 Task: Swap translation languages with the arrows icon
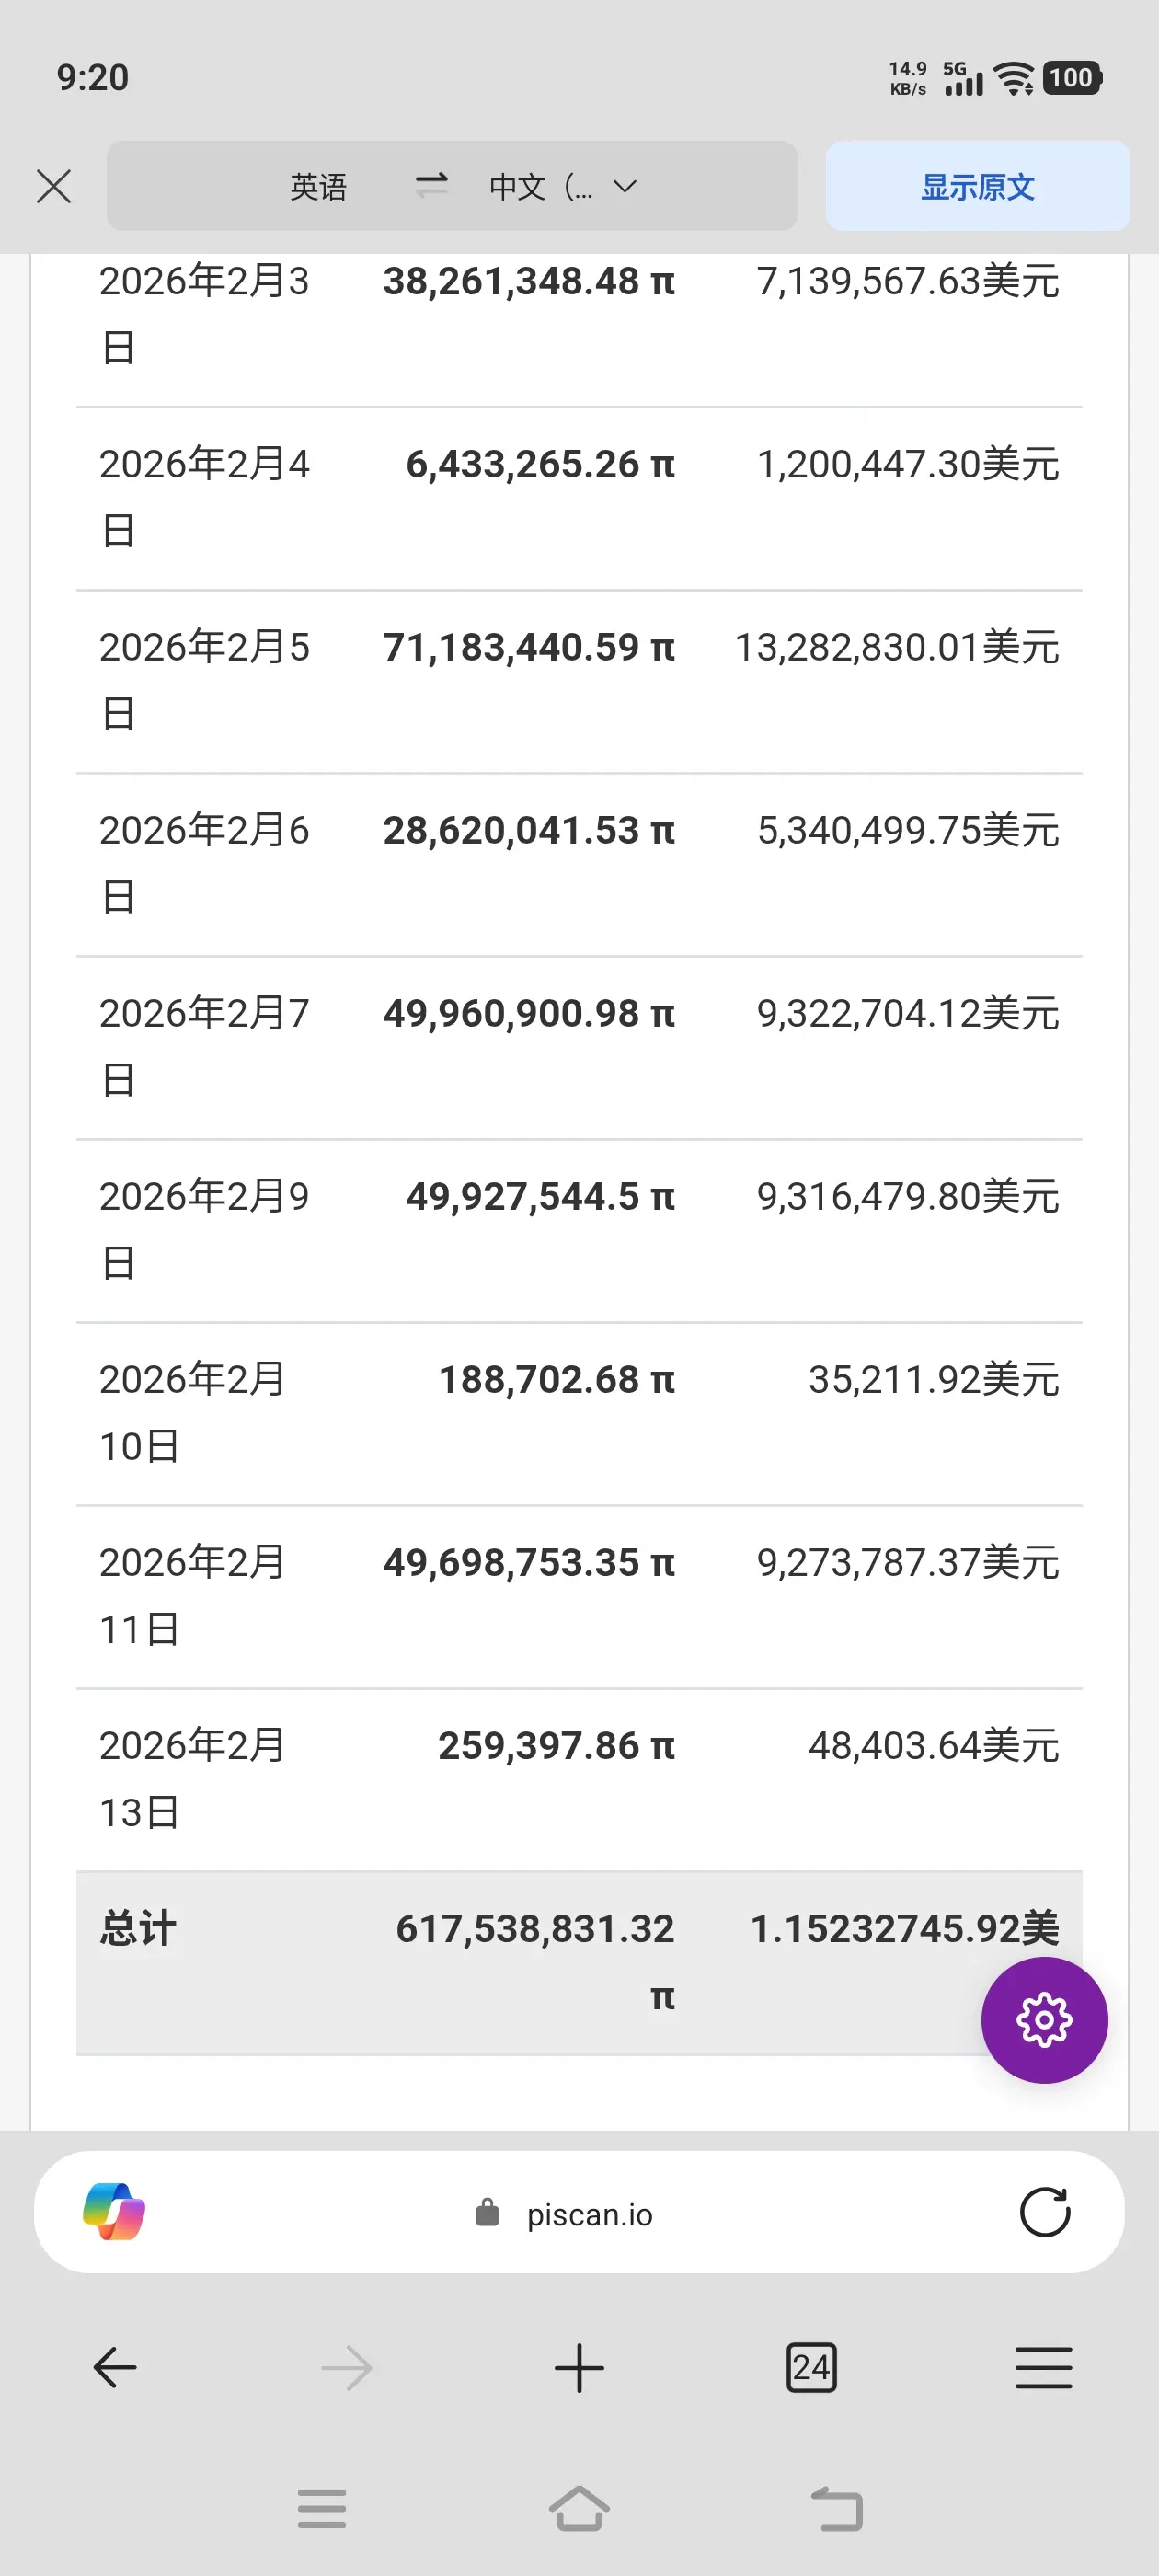431,185
